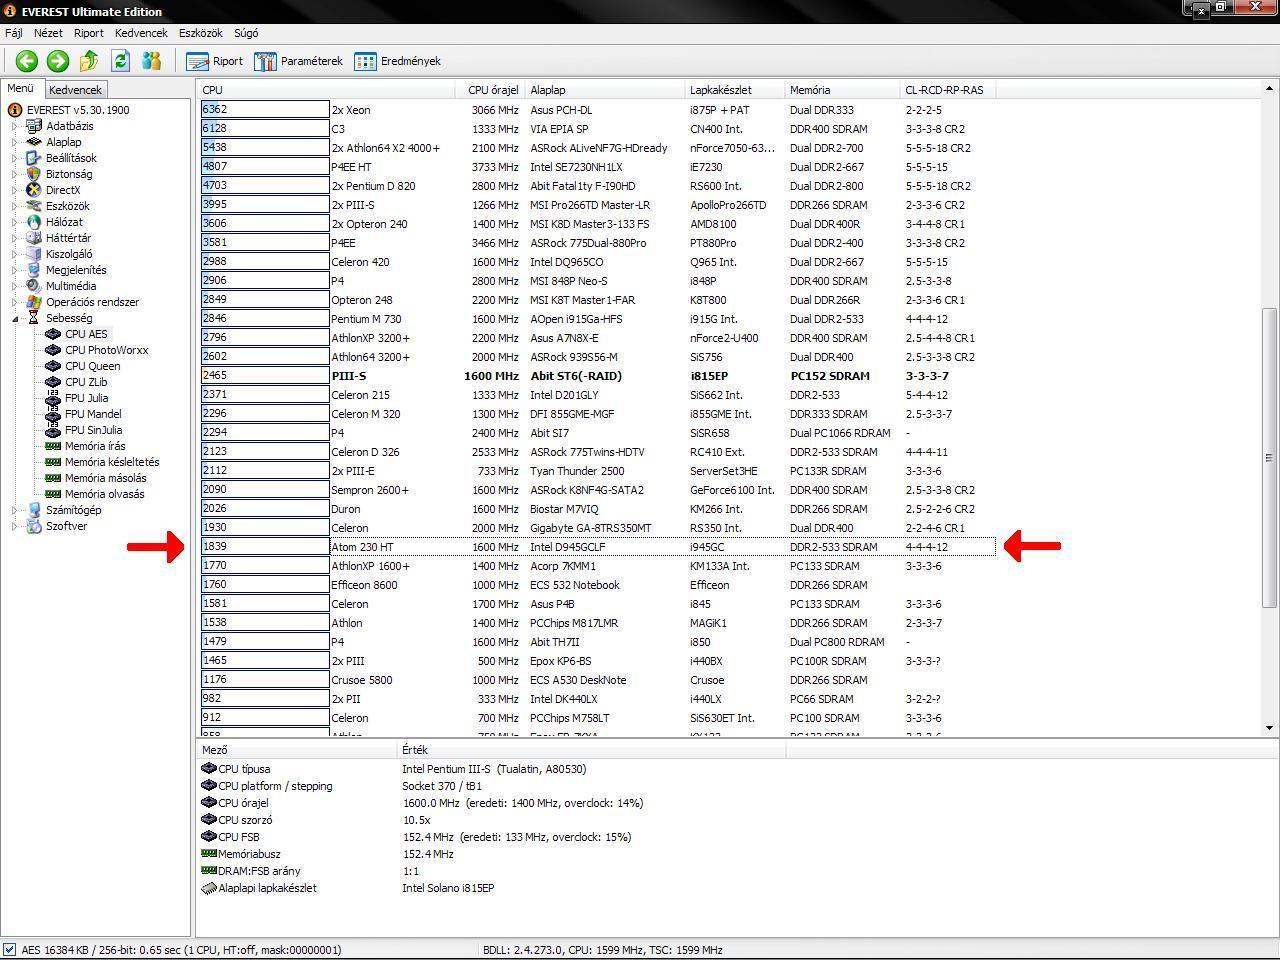This screenshot has height=960, width=1280.
Task: Expand the Számítógép tree node
Action: [15, 510]
